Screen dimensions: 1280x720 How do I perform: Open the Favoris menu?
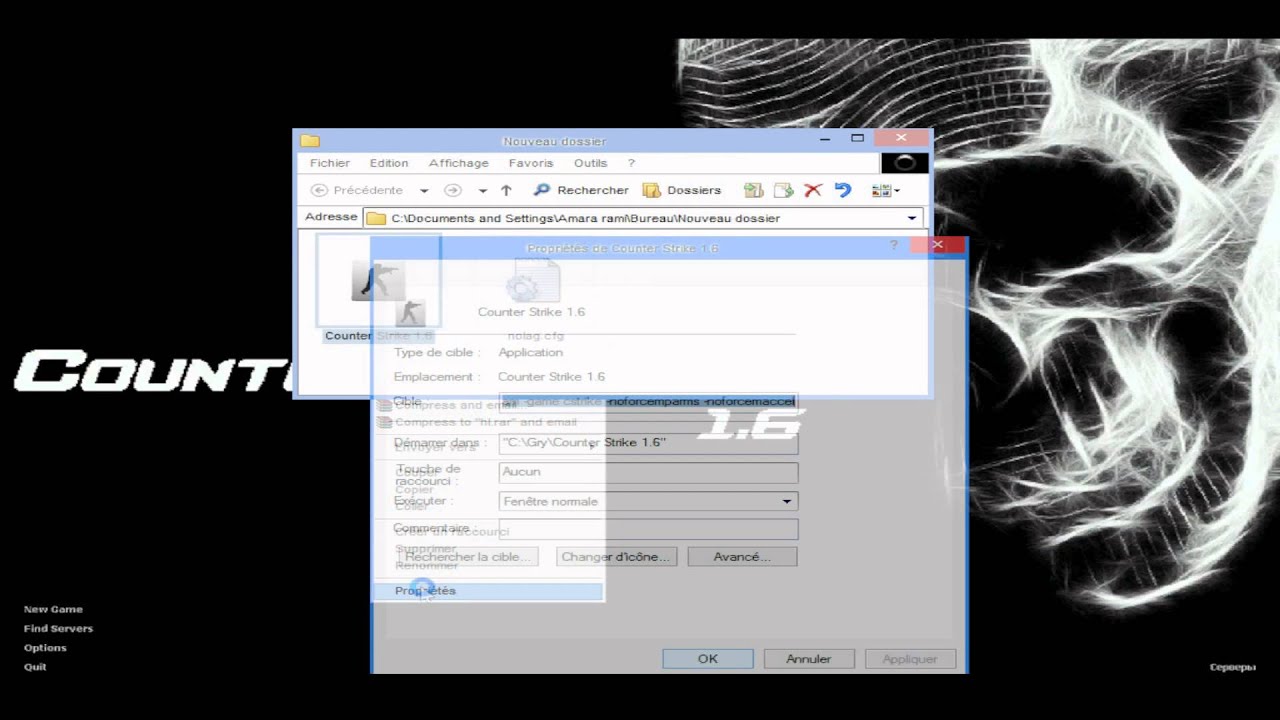pos(531,163)
